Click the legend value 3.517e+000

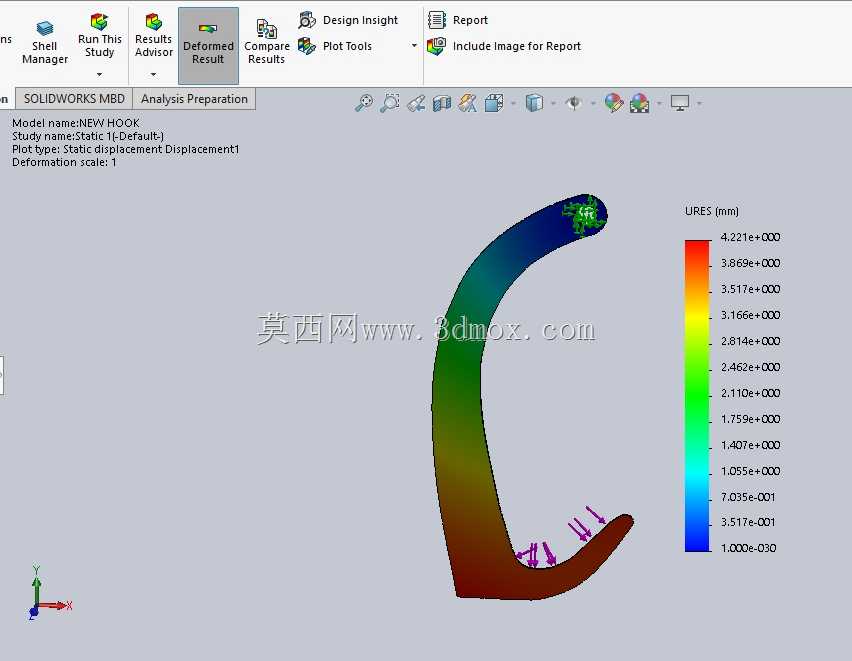750,289
